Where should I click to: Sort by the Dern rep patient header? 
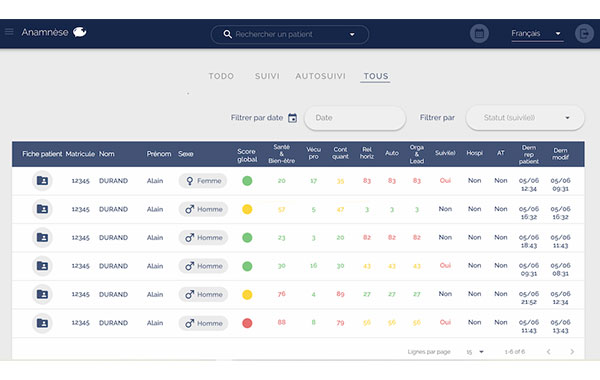(x=529, y=154)
